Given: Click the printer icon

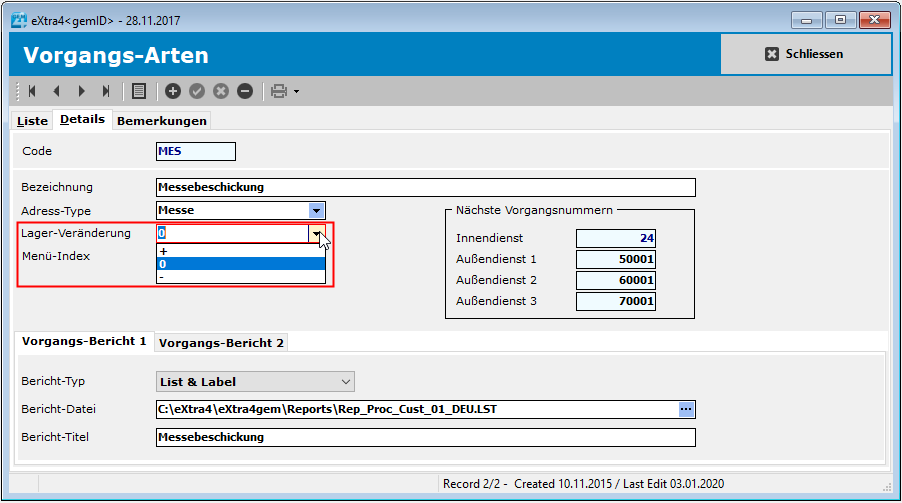Looking at the screenshot, I should pos(279,91).
